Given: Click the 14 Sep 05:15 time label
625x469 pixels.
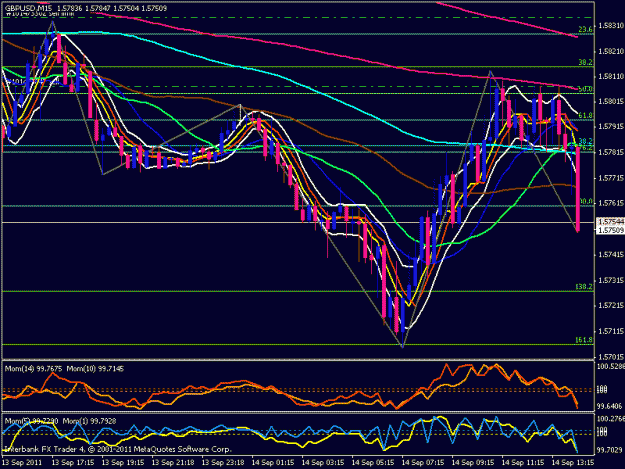Looking at the screenshot, I should point(373,463).
